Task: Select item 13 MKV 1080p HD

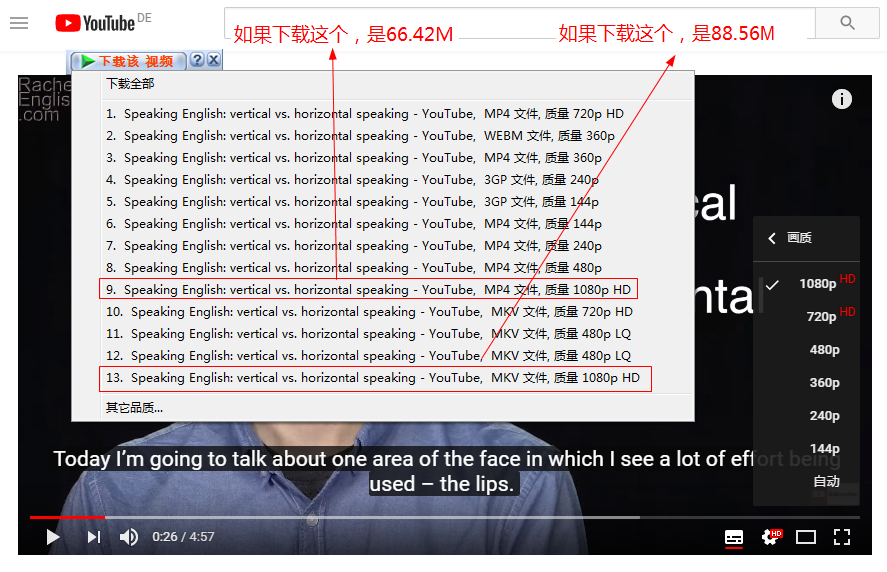Action: click(x=375, y=379)
